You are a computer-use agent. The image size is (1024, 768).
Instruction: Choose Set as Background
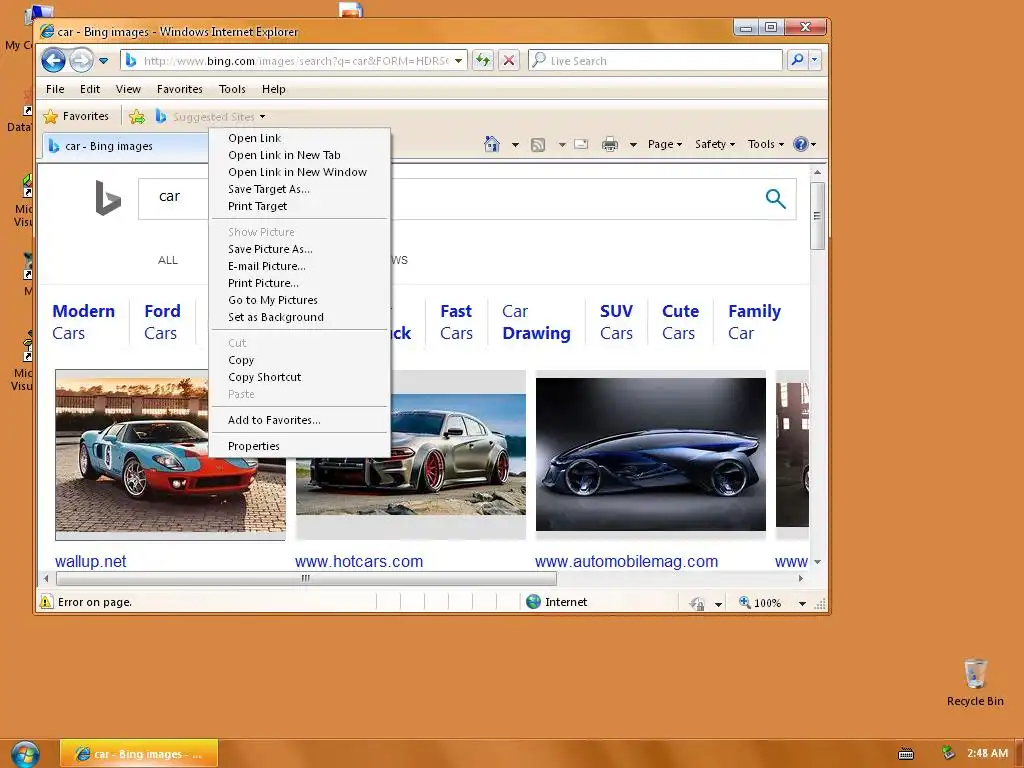click(299, 317)
